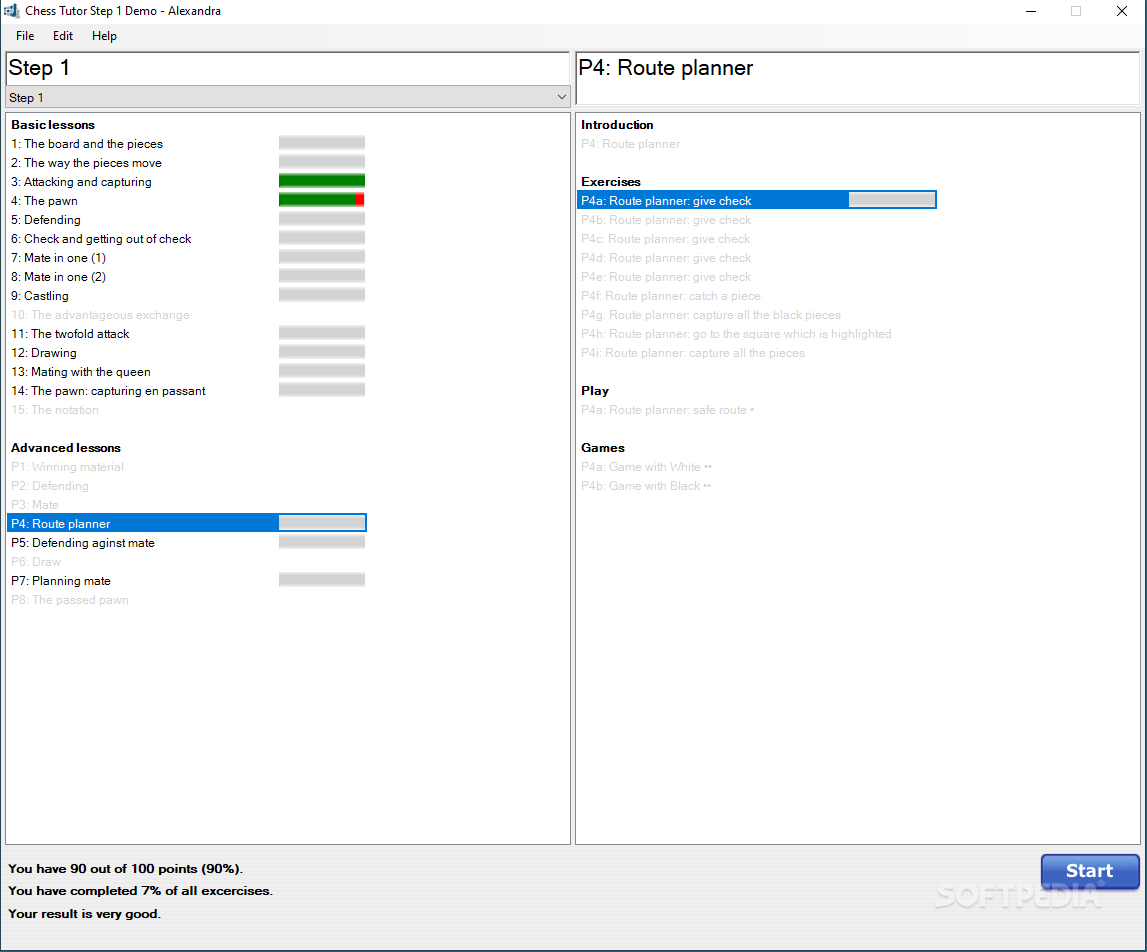The height and width of the screenshot is (952, 1147).
Task: Select lesson 1: The board and the pieces
Action: coord(87,144)
